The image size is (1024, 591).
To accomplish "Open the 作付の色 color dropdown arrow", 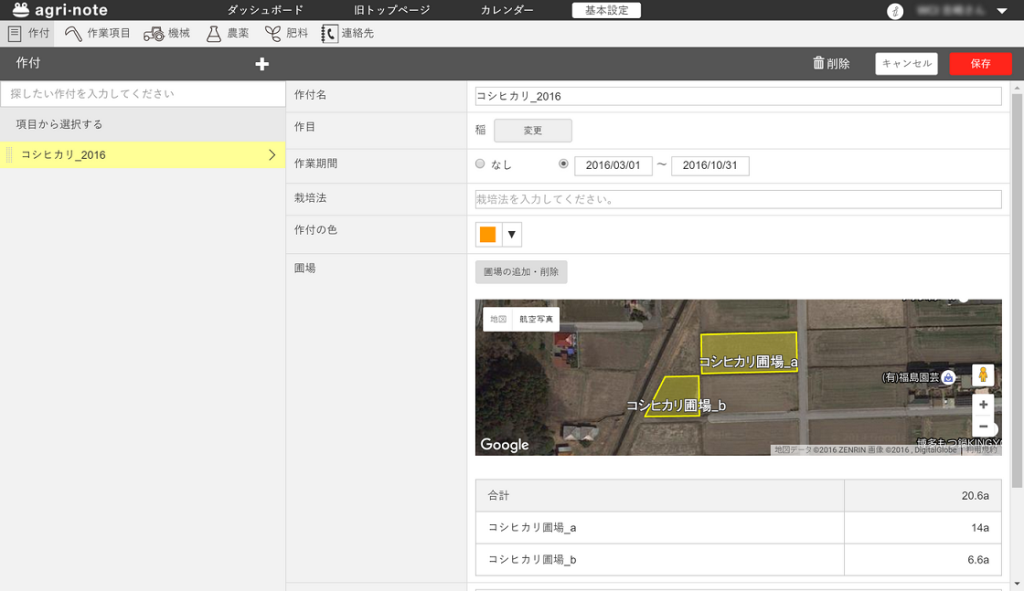I will coord(512,235).
